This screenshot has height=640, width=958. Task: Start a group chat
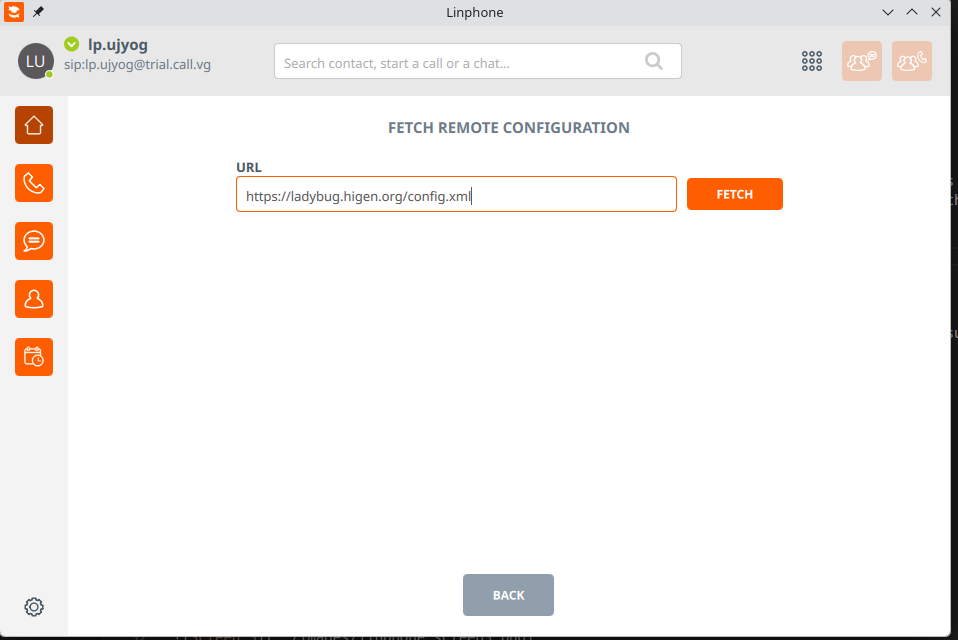861,61
